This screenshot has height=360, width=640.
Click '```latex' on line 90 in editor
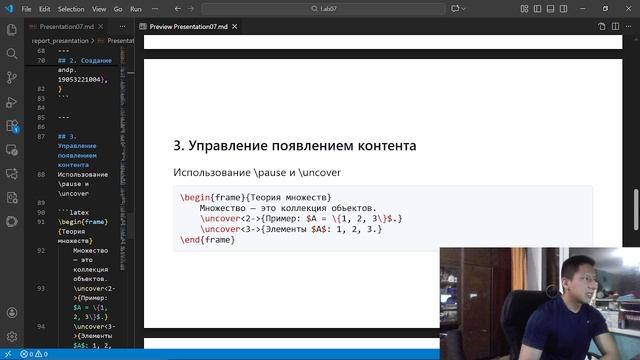(73, 212)
